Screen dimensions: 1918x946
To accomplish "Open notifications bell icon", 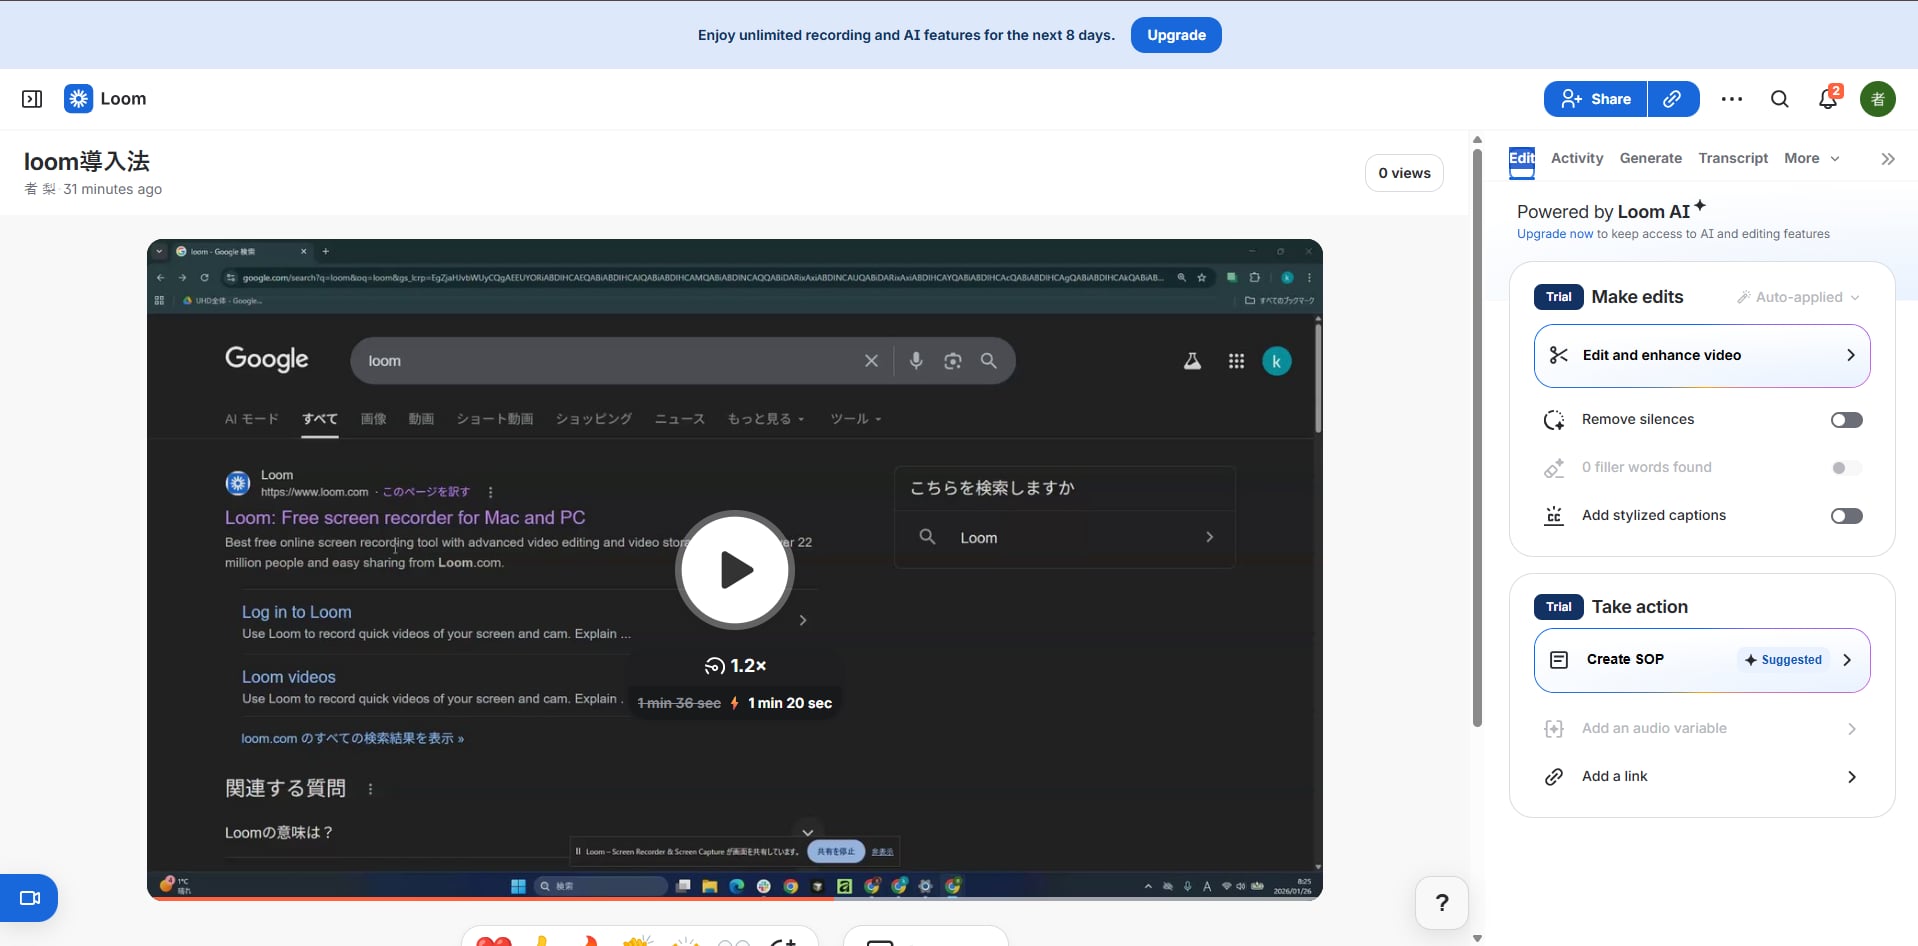I will [x=1828, y=99].
